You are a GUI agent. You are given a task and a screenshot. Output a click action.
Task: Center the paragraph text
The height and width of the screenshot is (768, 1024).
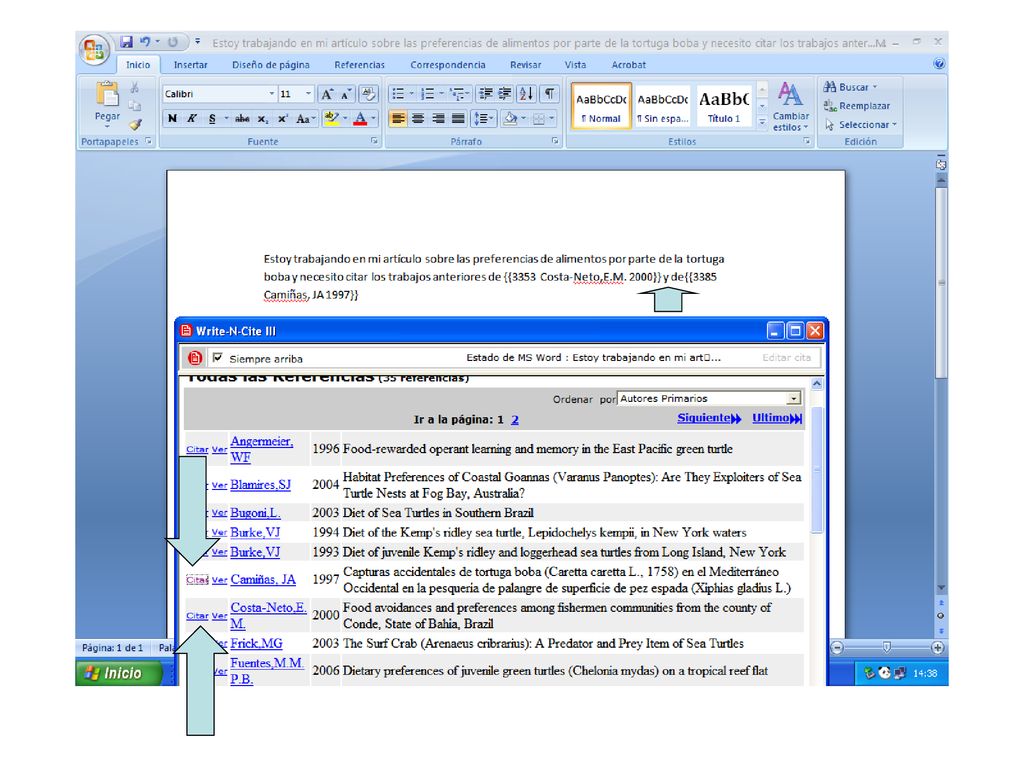(418, 118)
